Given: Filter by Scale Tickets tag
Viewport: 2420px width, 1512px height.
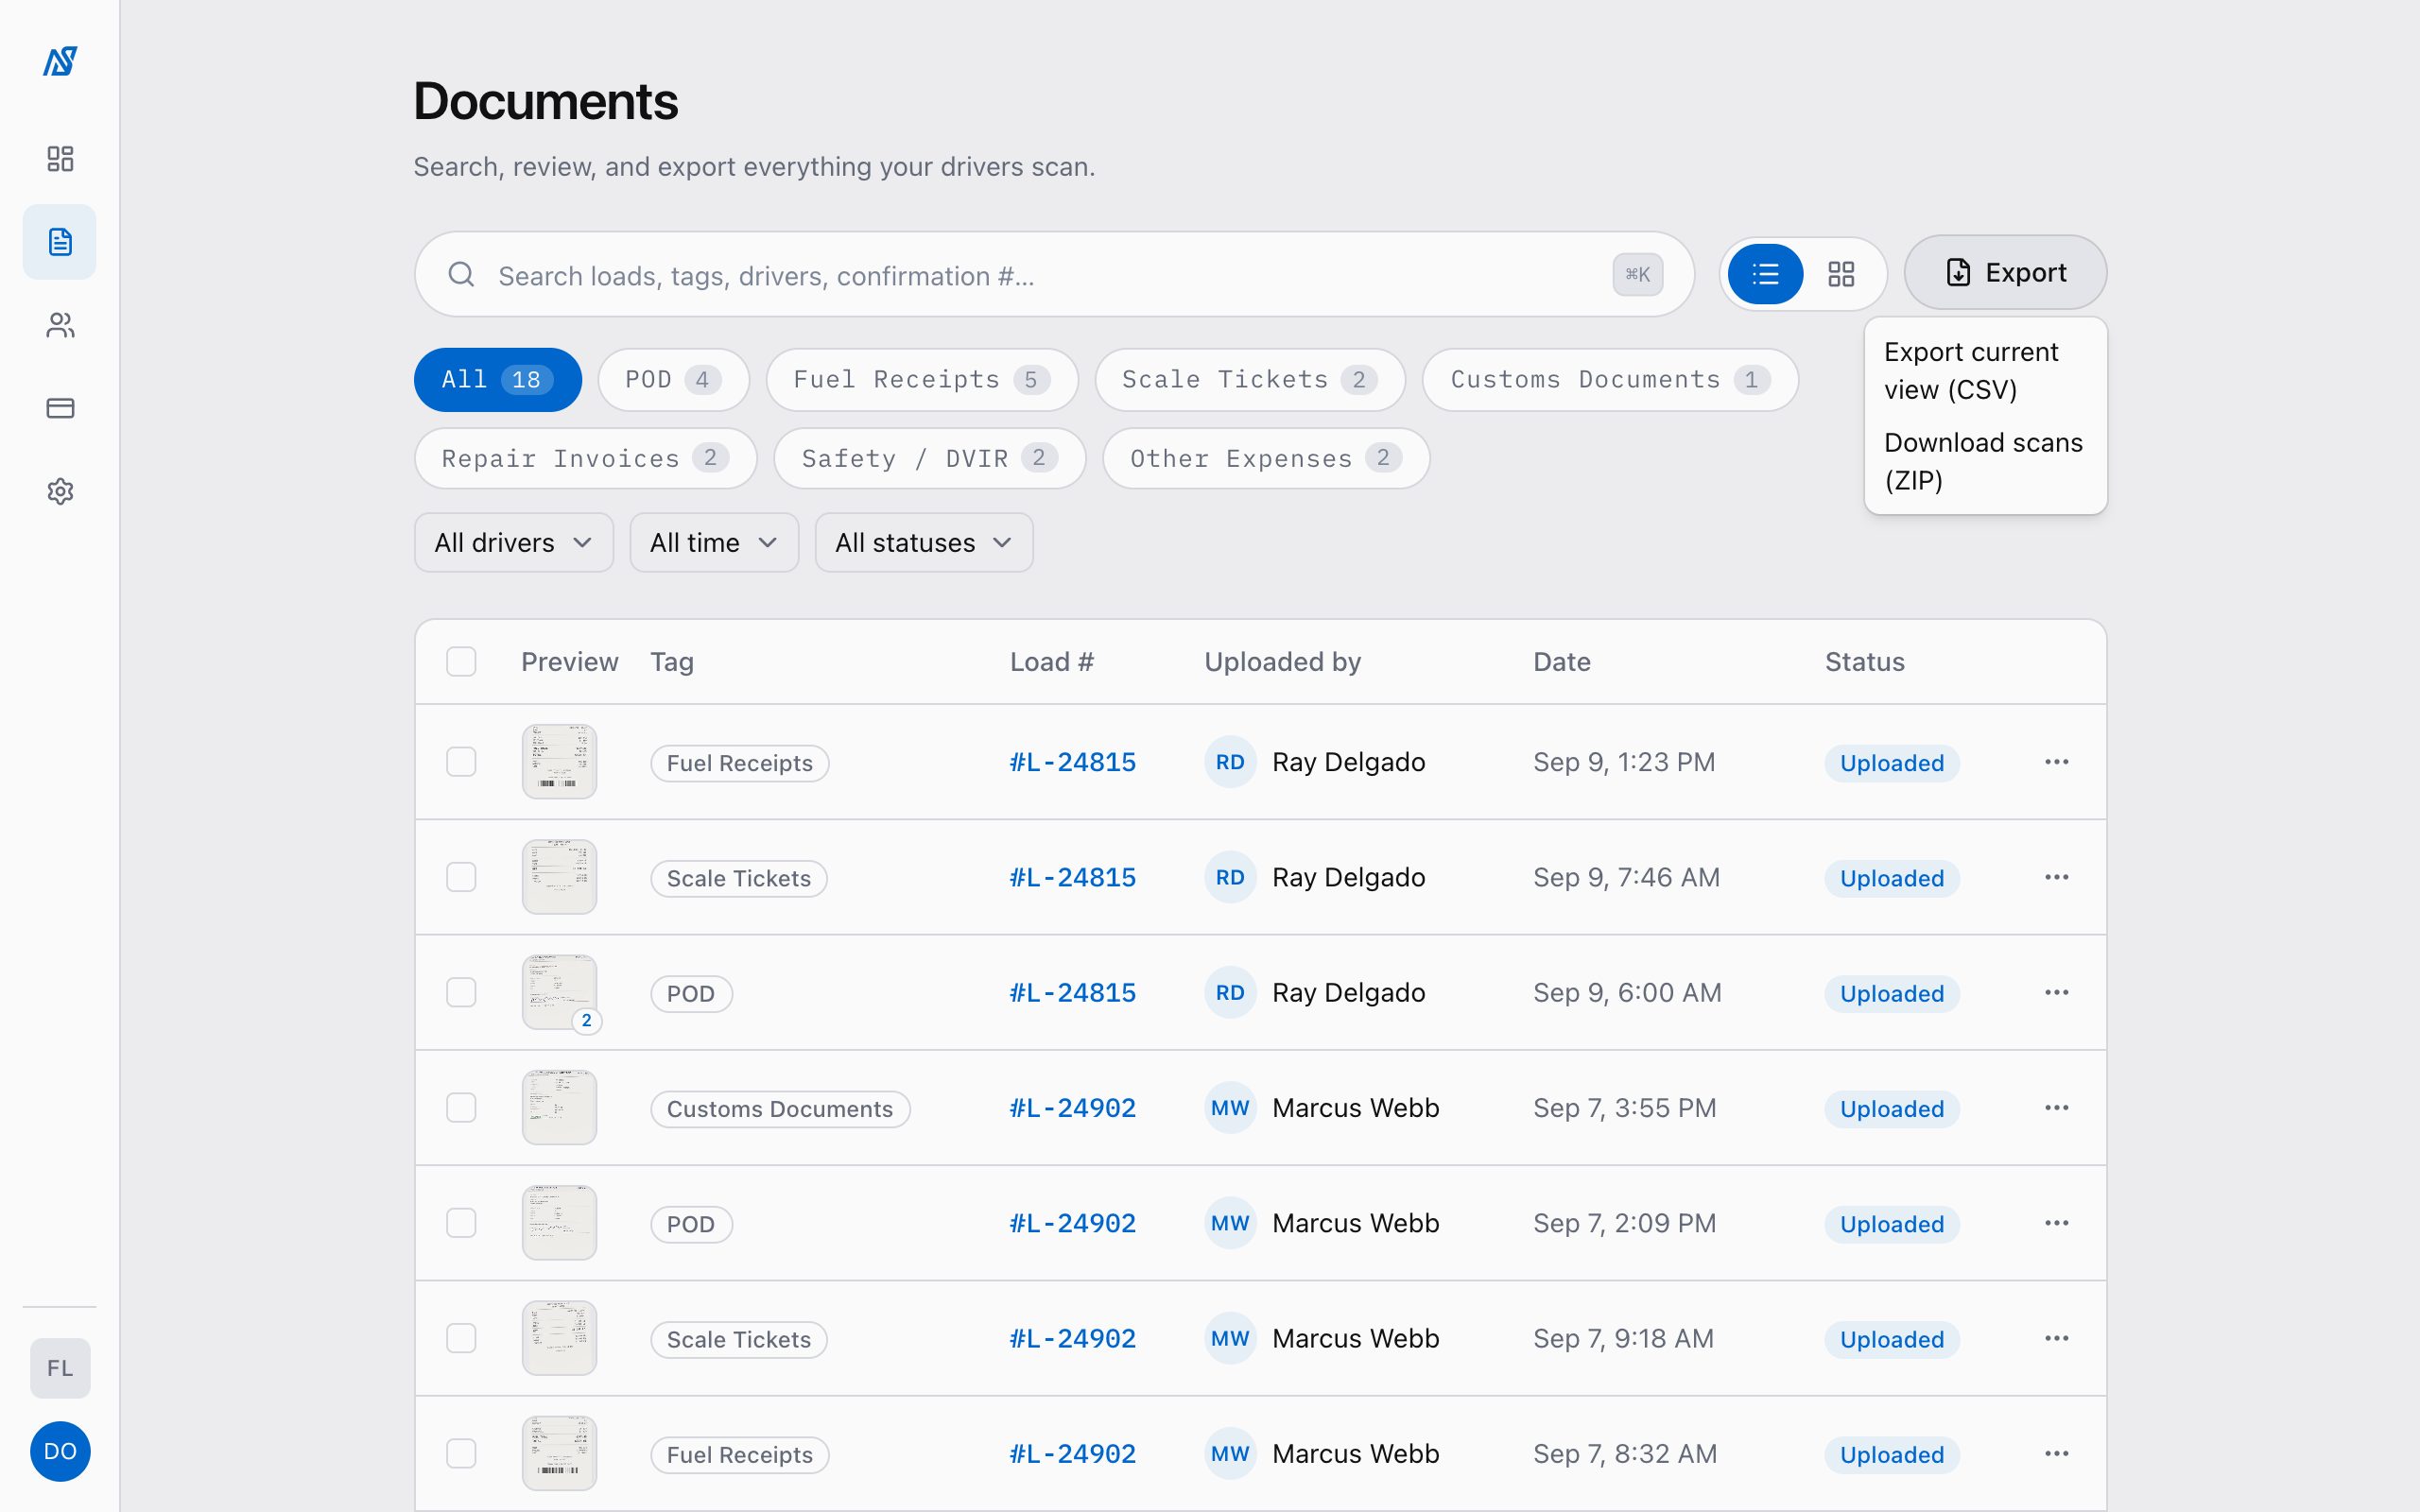Looking at the screenshot, I should point(1250,380).
